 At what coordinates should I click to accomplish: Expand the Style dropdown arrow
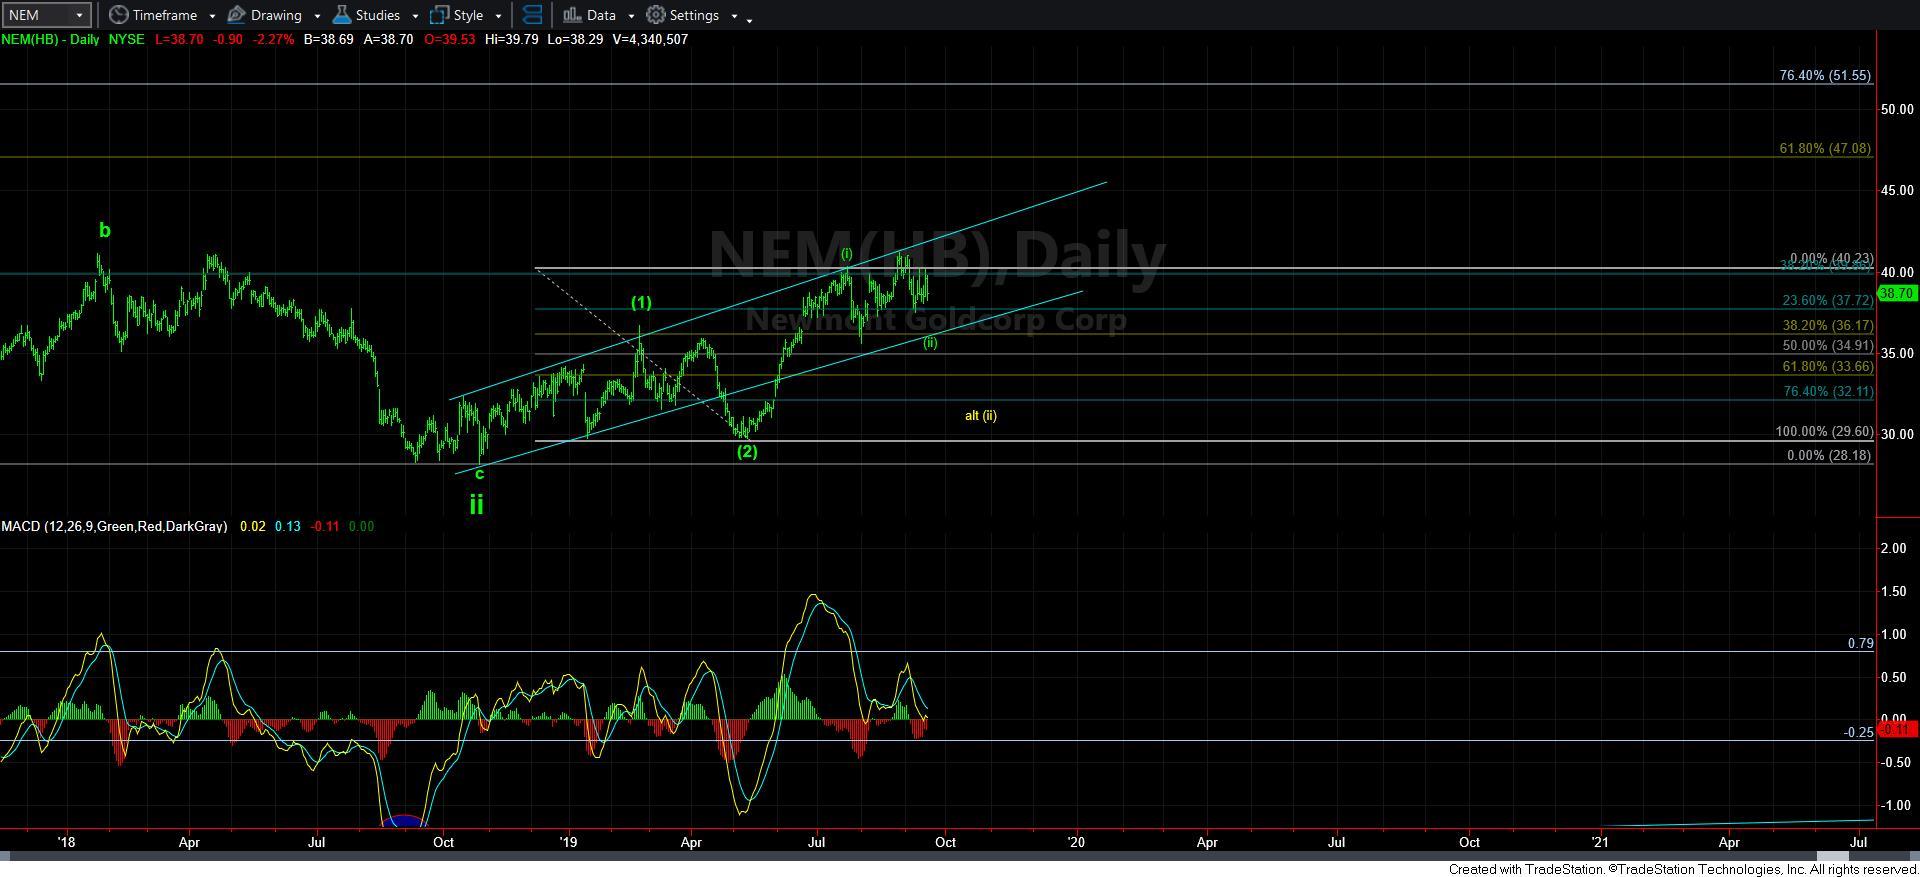point(498,16)
